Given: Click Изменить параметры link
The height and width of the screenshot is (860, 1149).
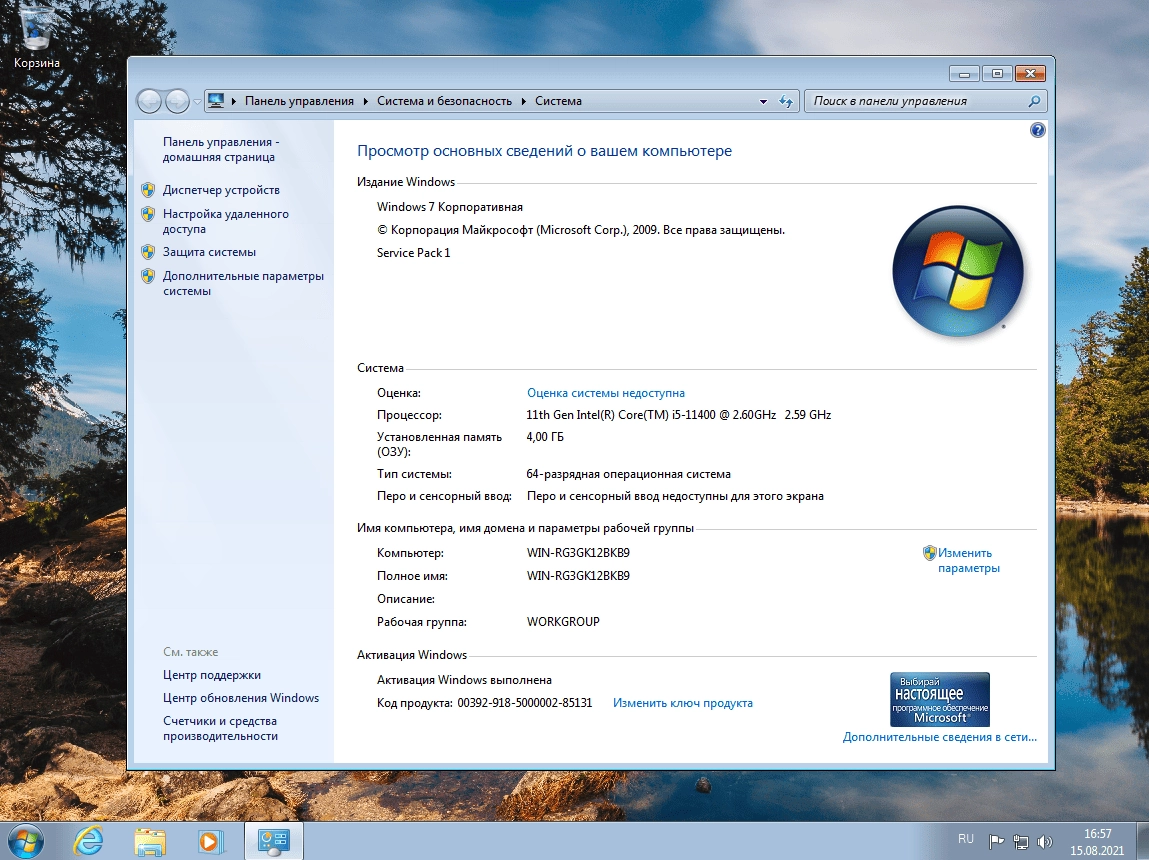Looking at the screenshot, I should [969, 560].
